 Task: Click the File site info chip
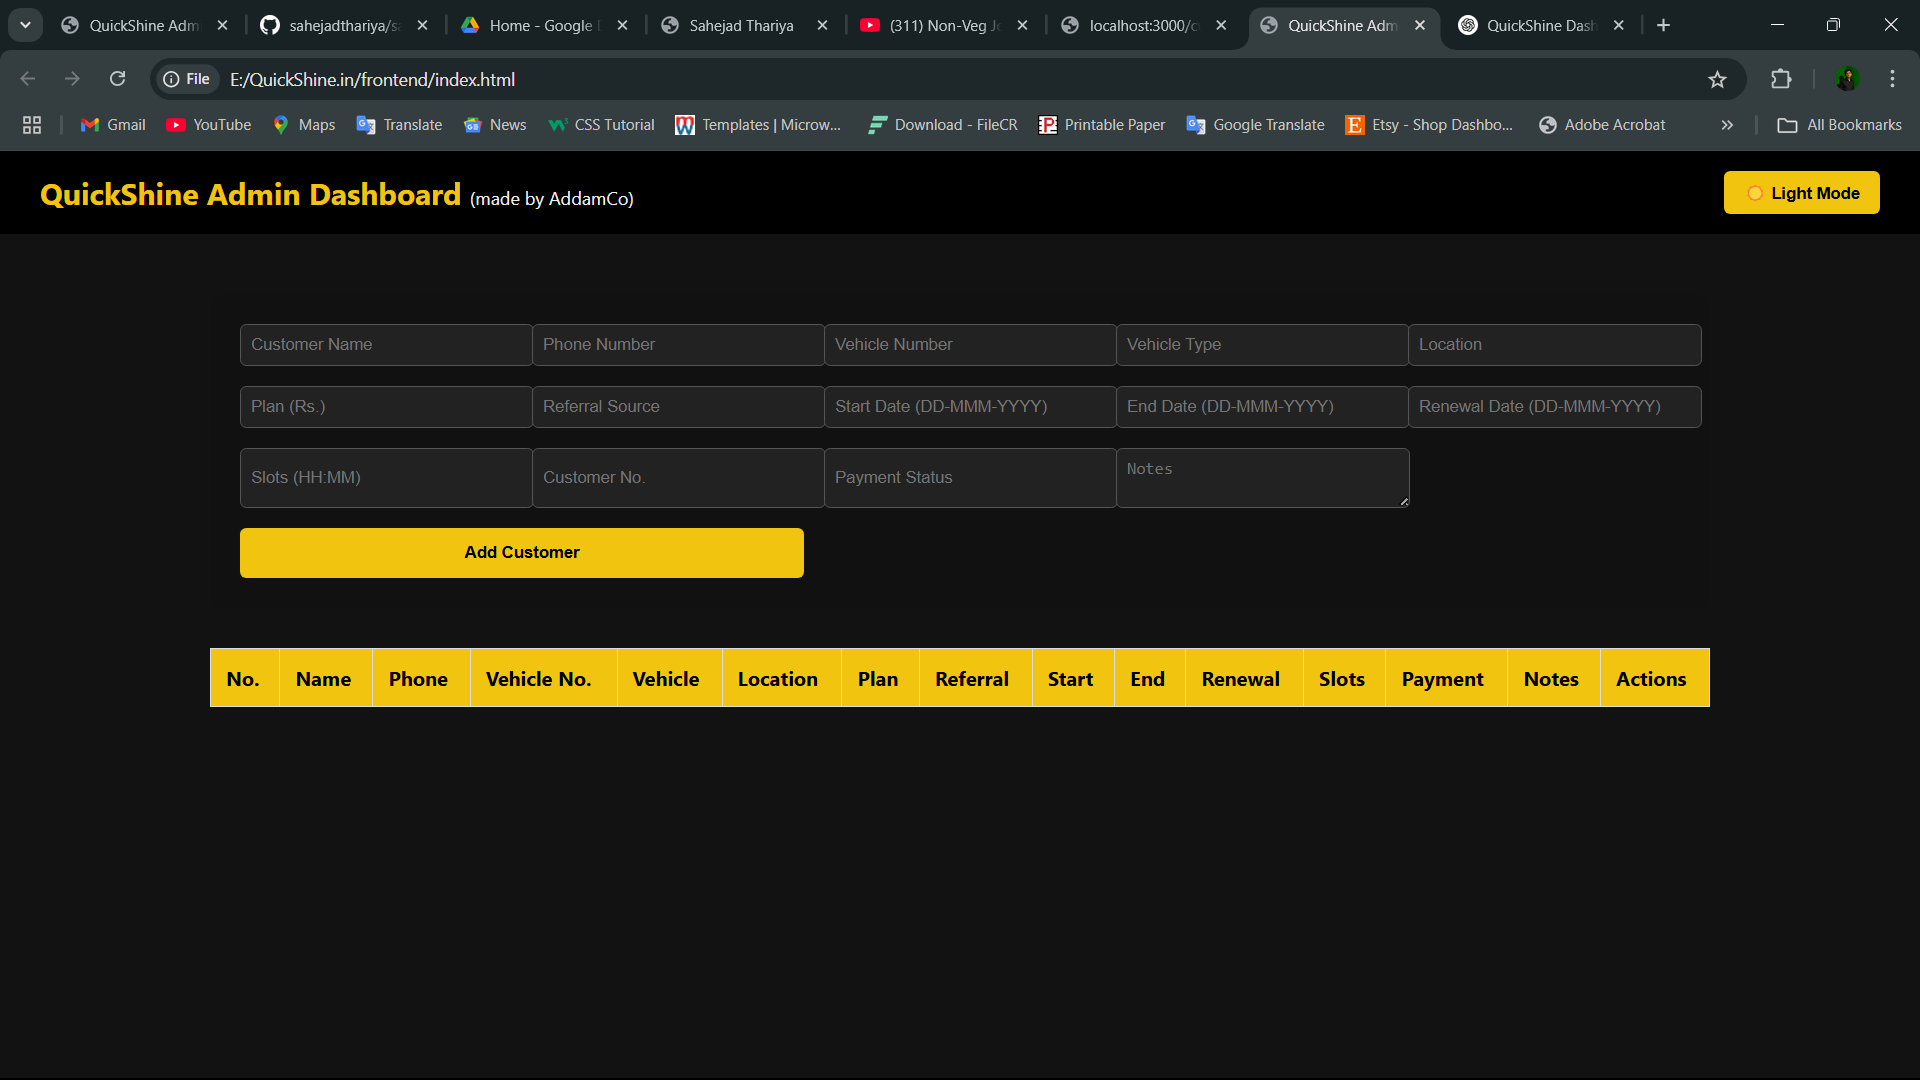click(x=187, y=79)
